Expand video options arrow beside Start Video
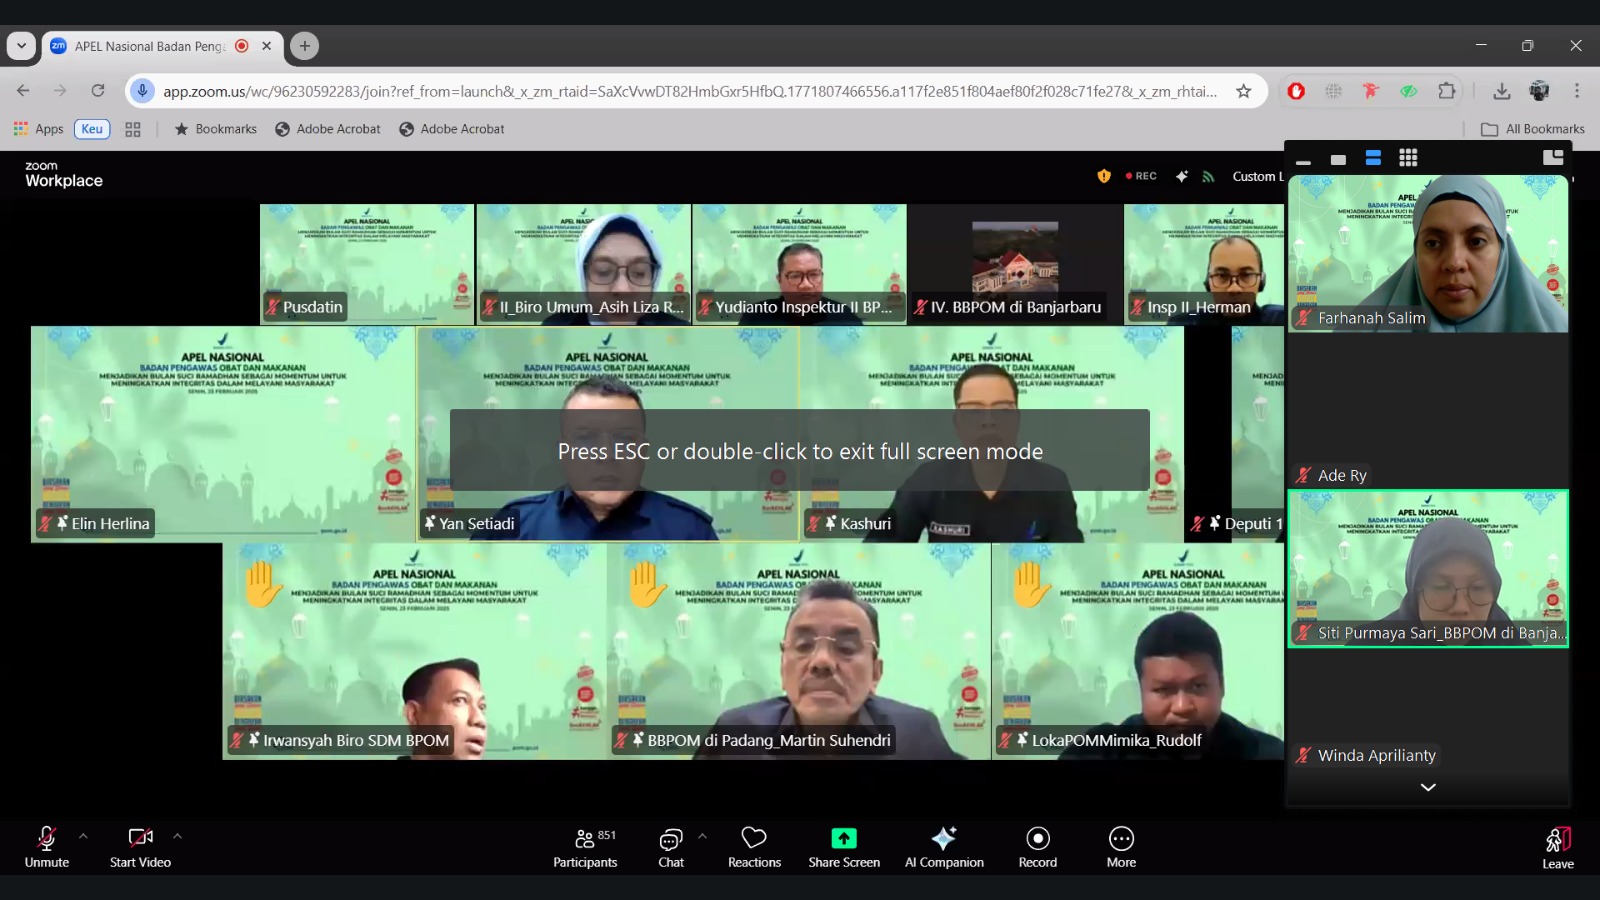 (177, 836)
